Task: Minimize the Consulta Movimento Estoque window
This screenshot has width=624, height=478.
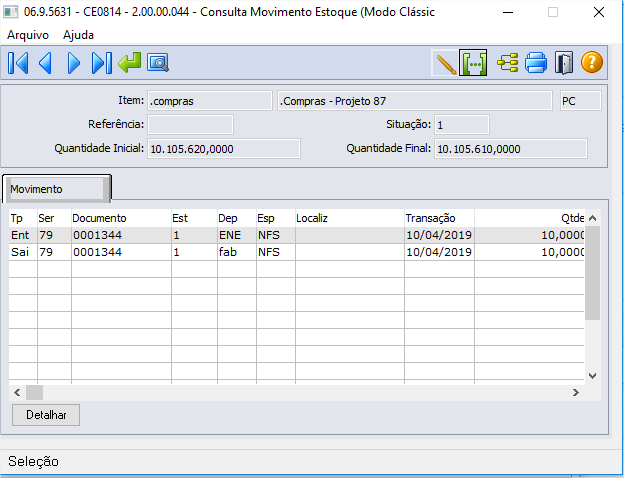Action: coord(508,12)
